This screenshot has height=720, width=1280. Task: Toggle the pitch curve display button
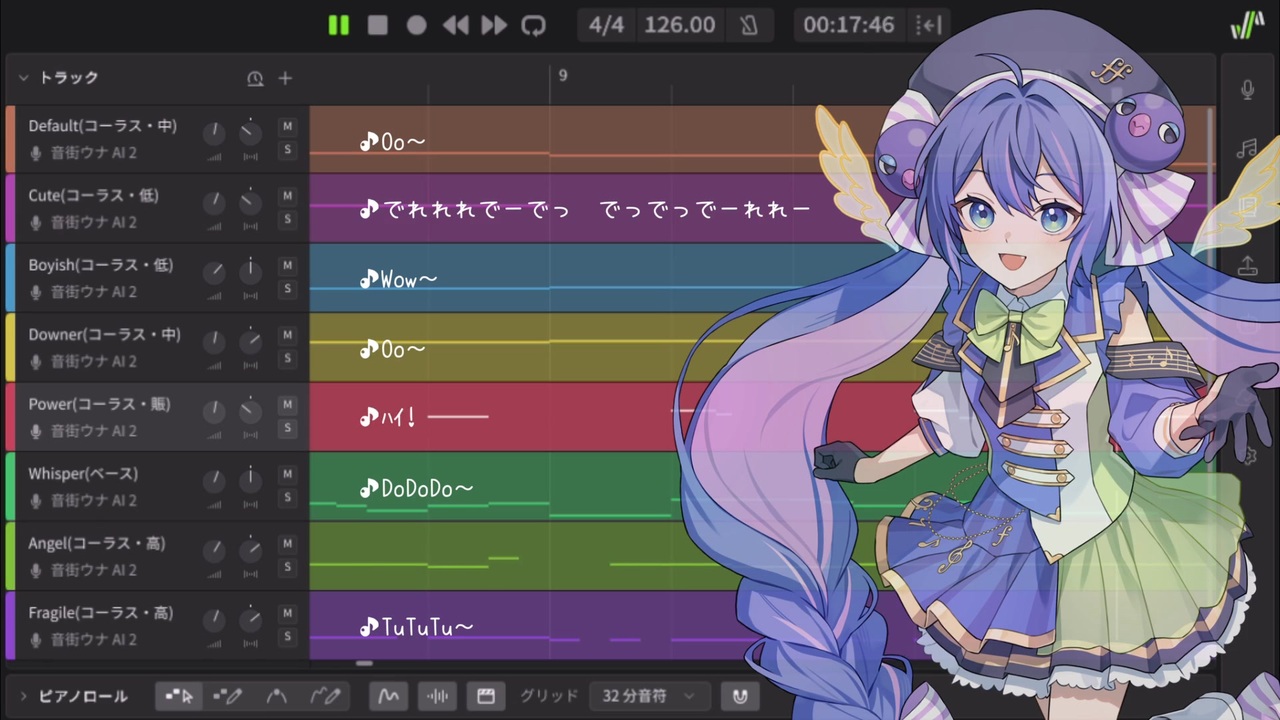389,696
